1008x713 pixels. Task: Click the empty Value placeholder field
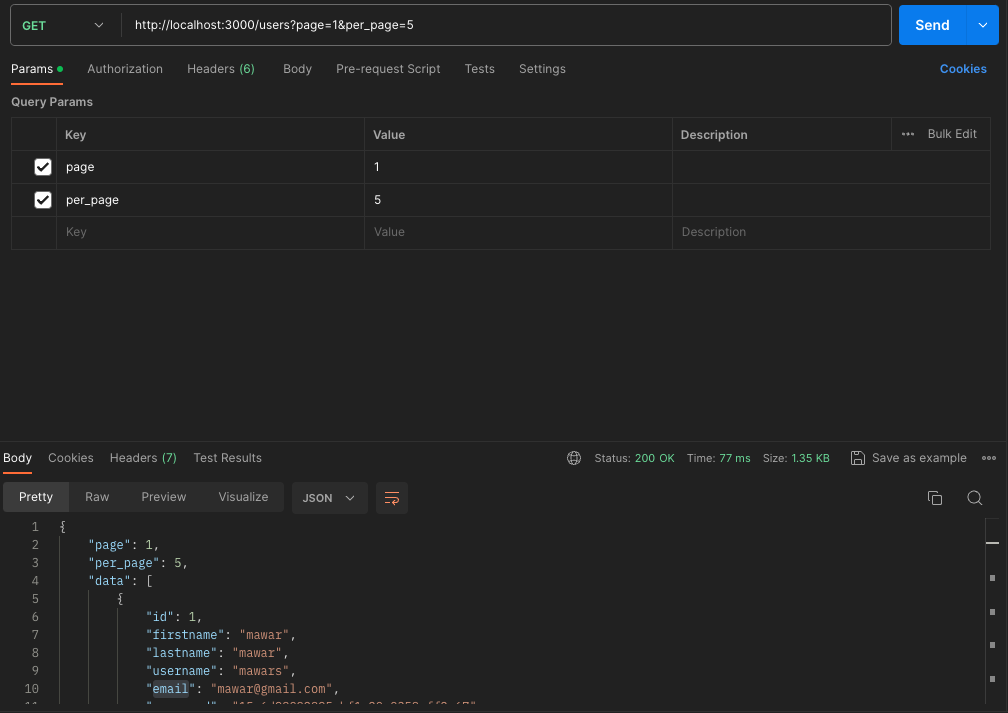point(518,232)
